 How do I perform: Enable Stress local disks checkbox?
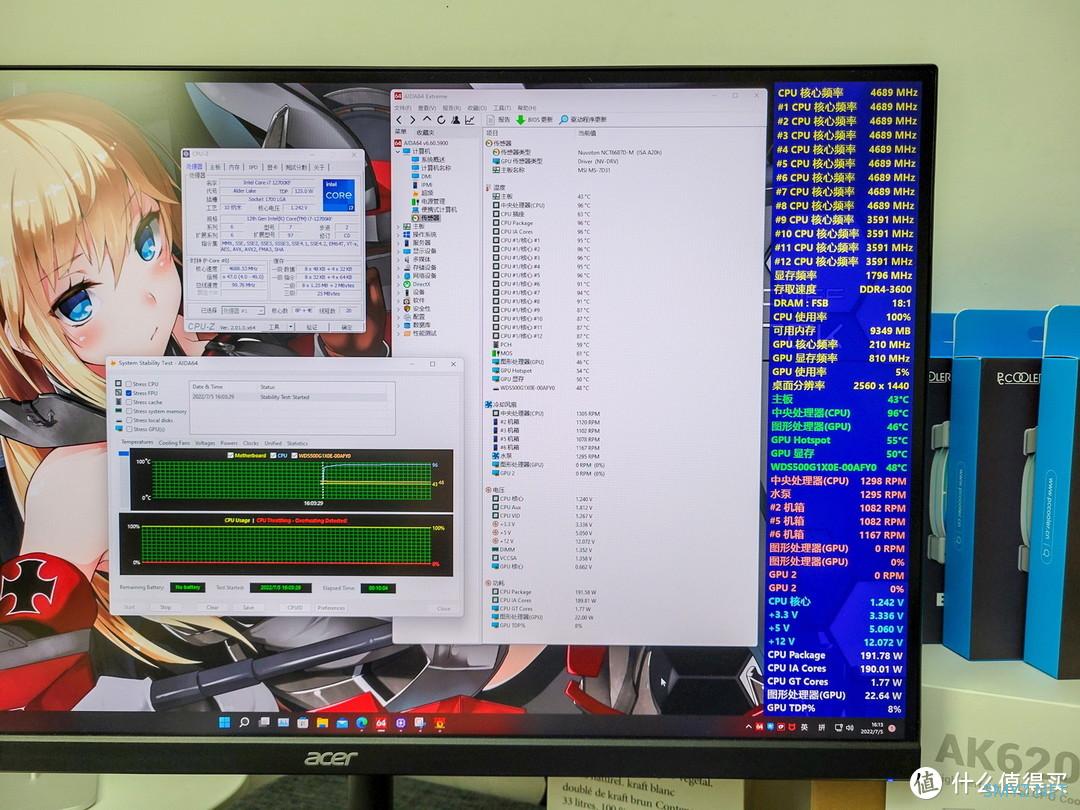tap(129, 420)
